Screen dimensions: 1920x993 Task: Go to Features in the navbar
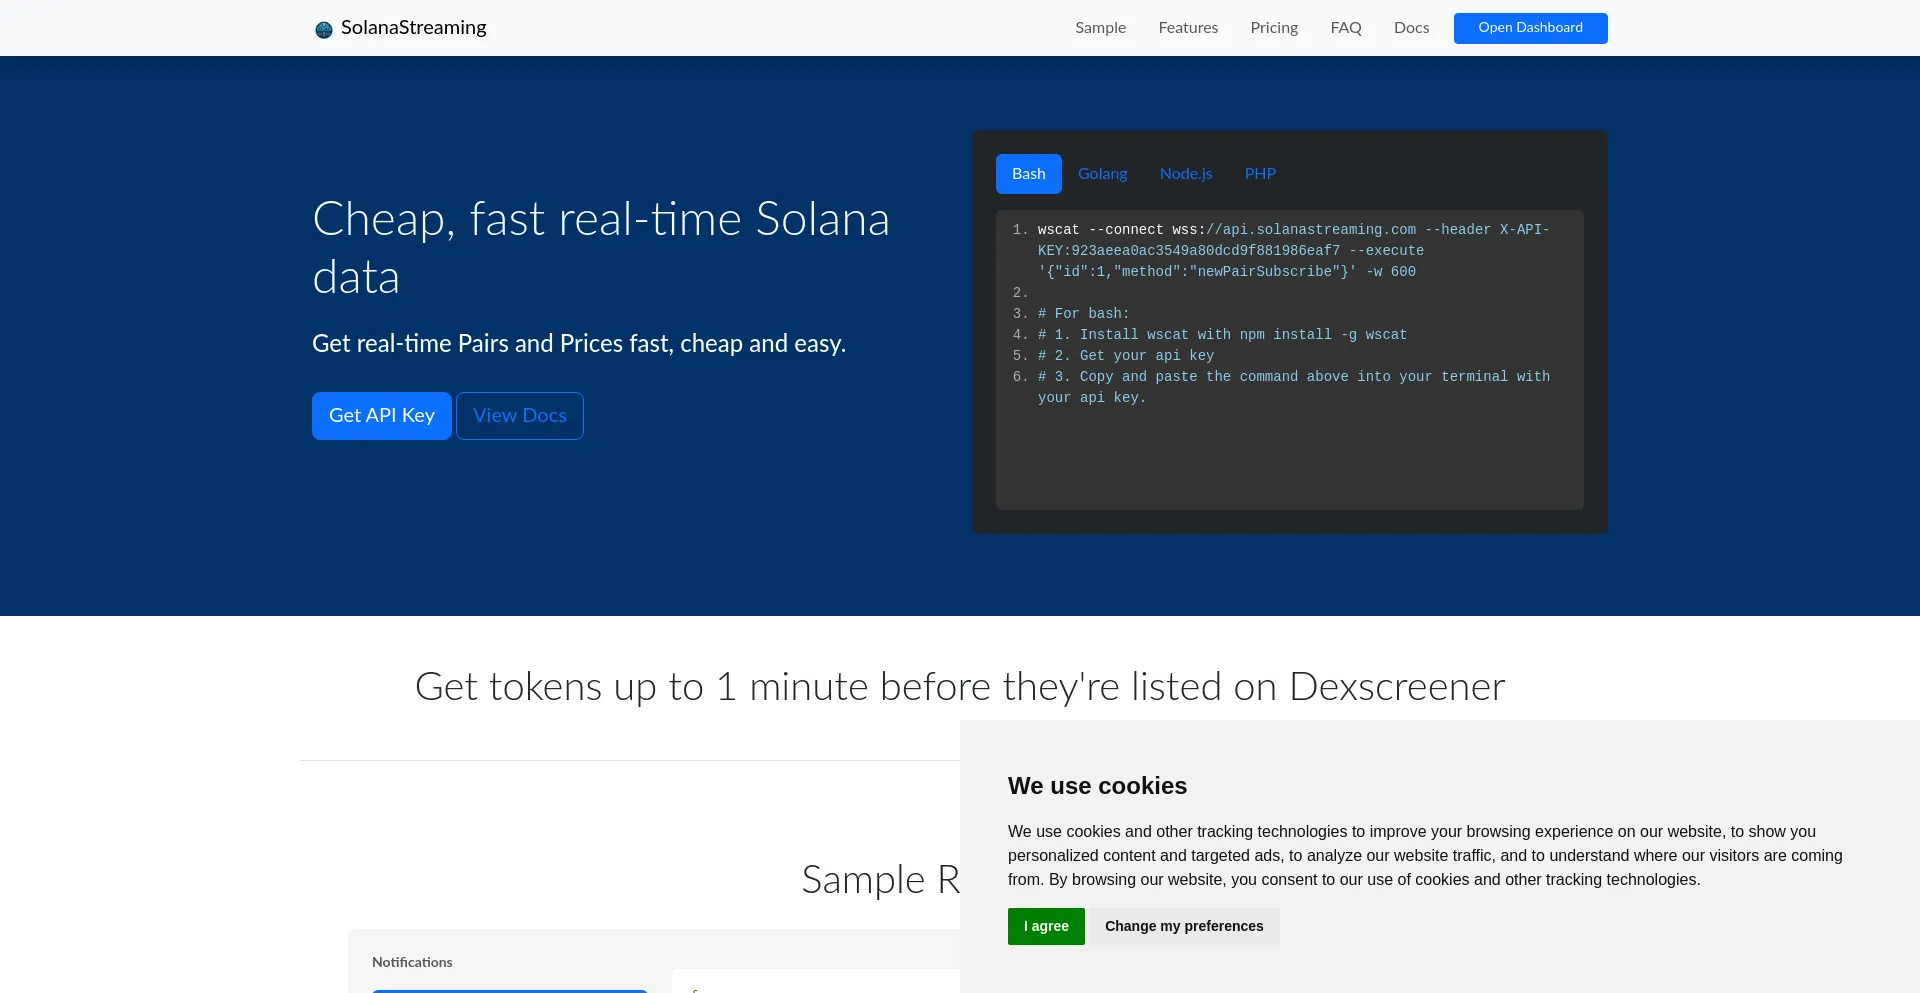[1188, 28]
